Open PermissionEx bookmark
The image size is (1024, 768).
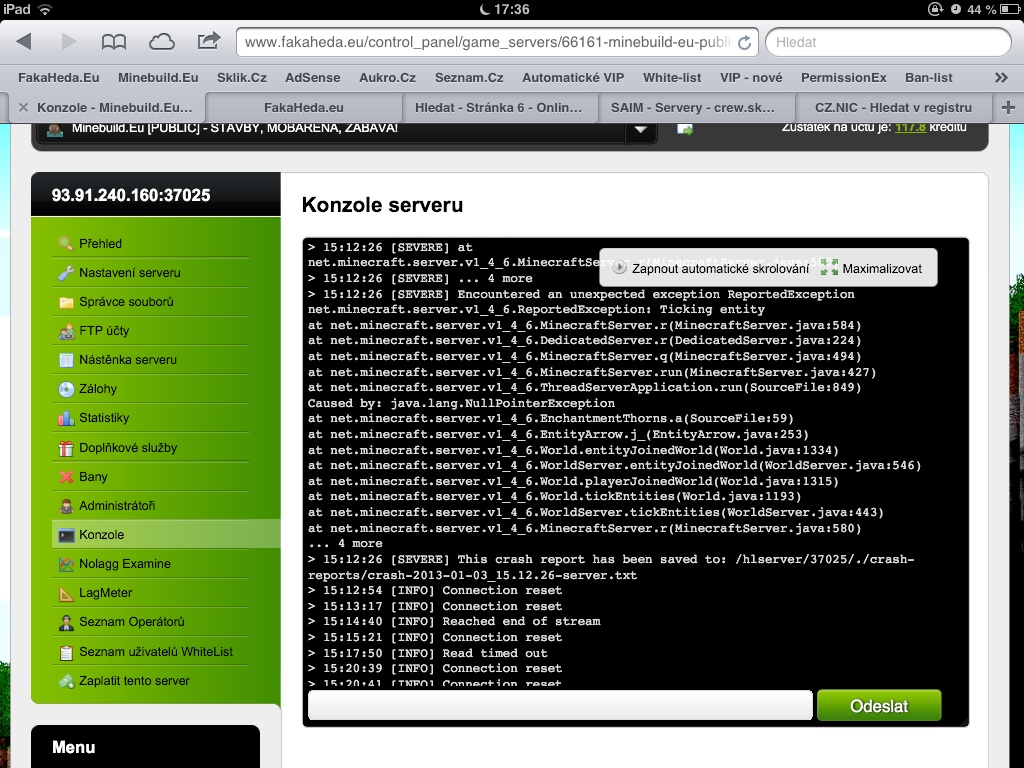[x=844, y=78]
